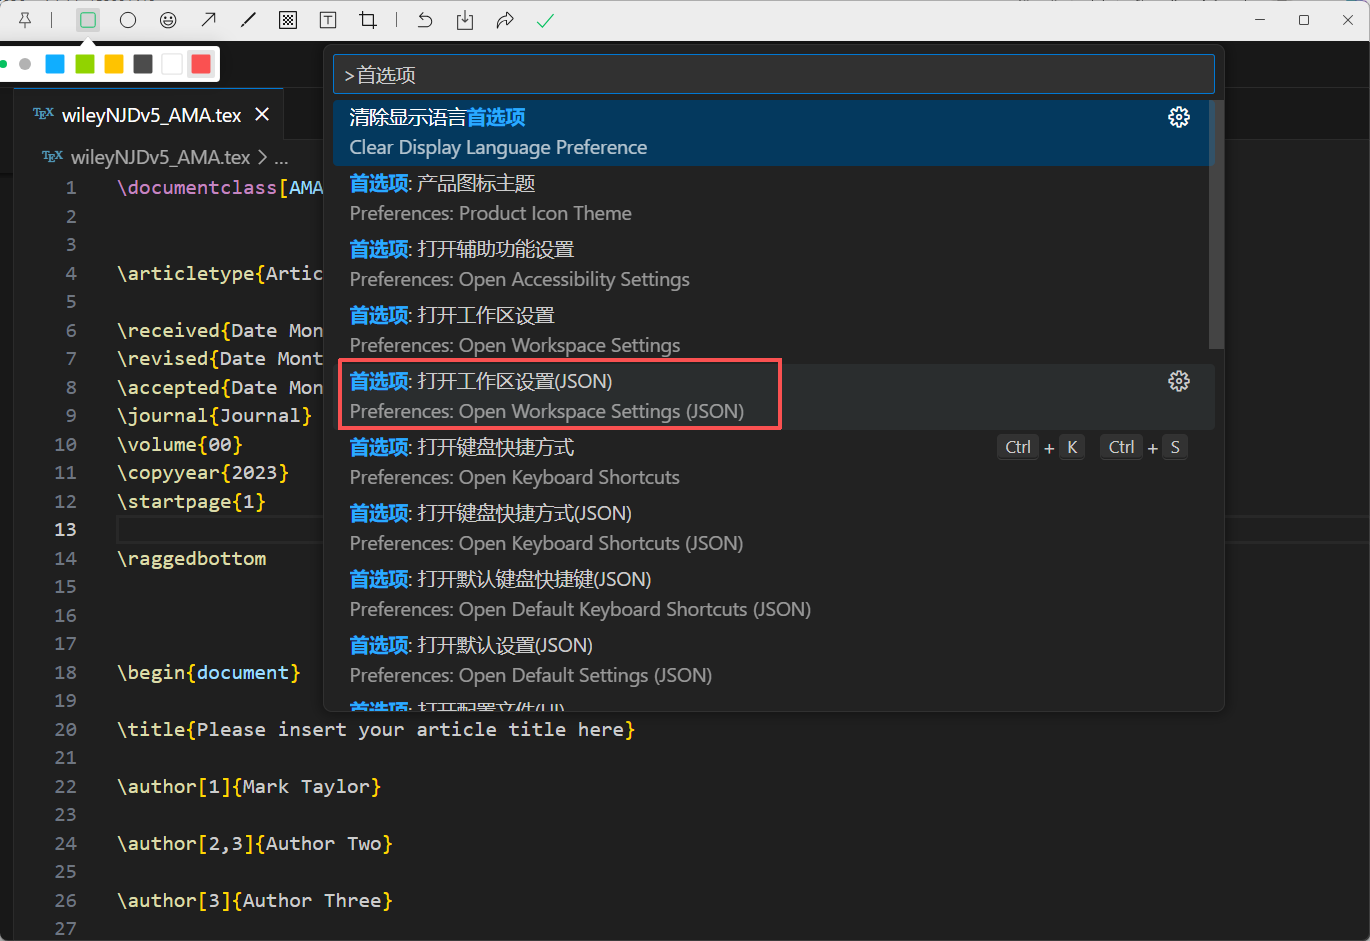Select the text annotation tool
This screenshot has height=941, width=1370.
coord(328,20)
